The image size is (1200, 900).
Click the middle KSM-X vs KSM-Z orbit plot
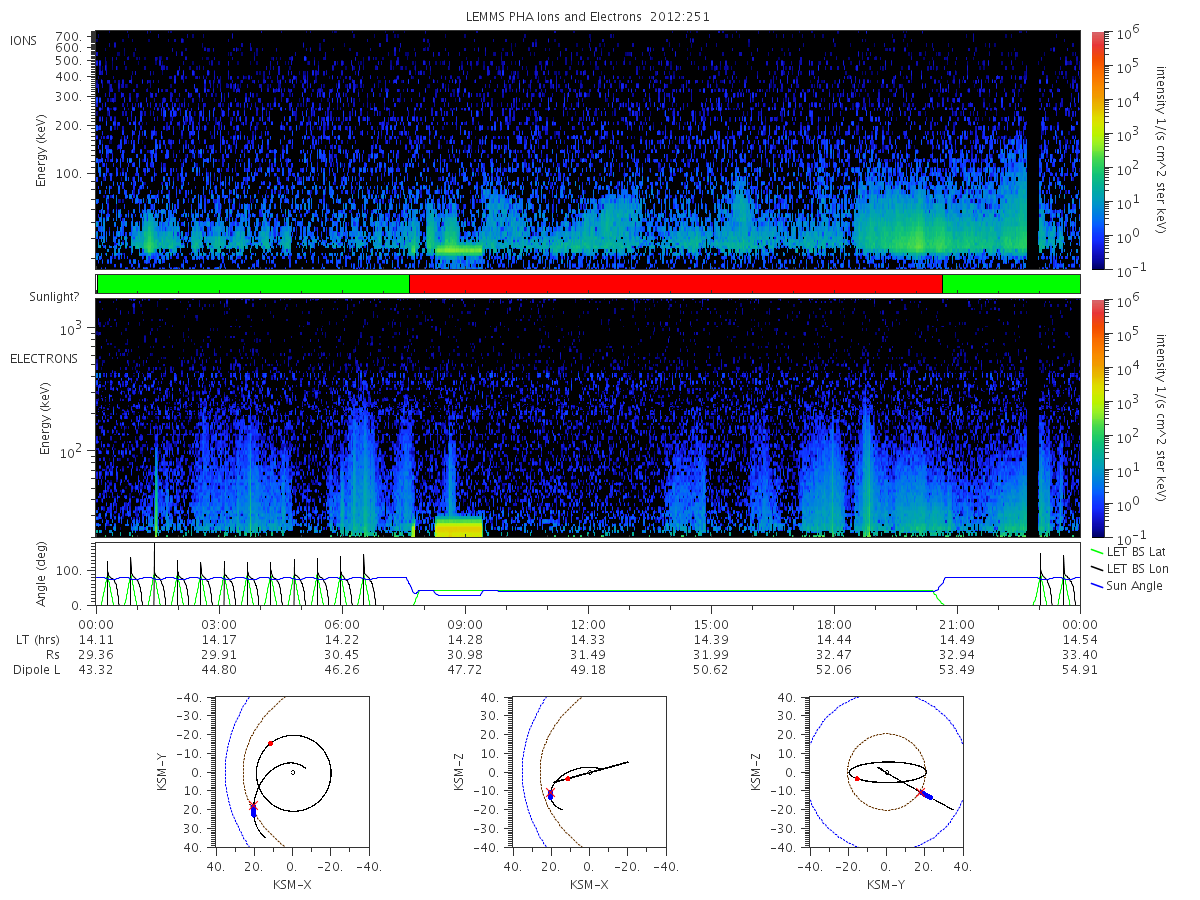tap(588, 772)
